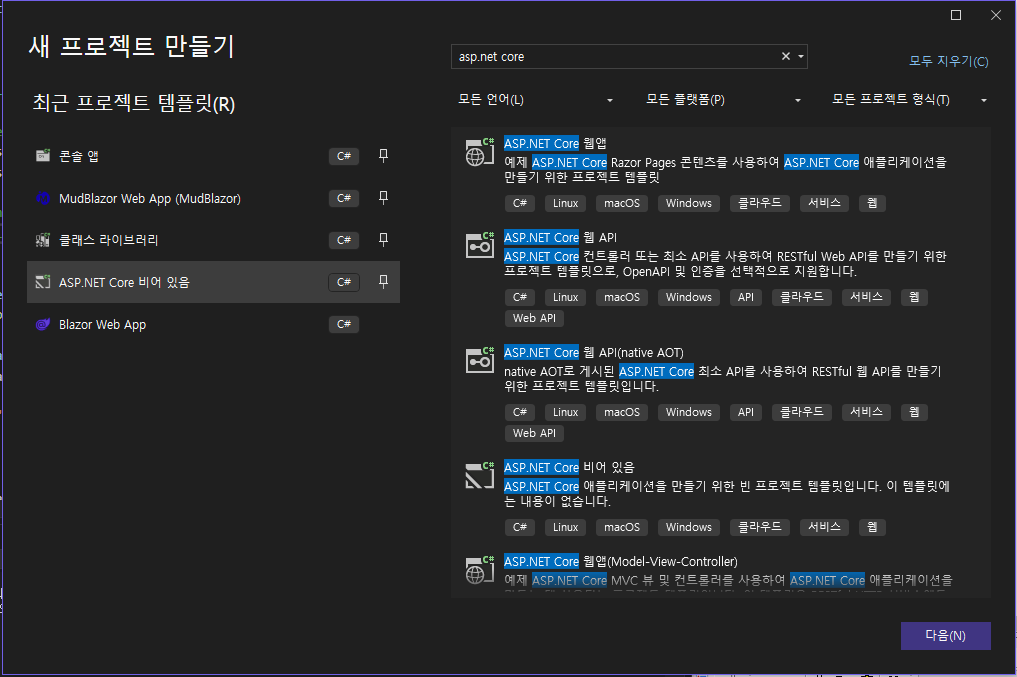Pin the 클래스 라이브러리 recent template
This screenshot has height=677, width=1017.
tap(383, 240)
